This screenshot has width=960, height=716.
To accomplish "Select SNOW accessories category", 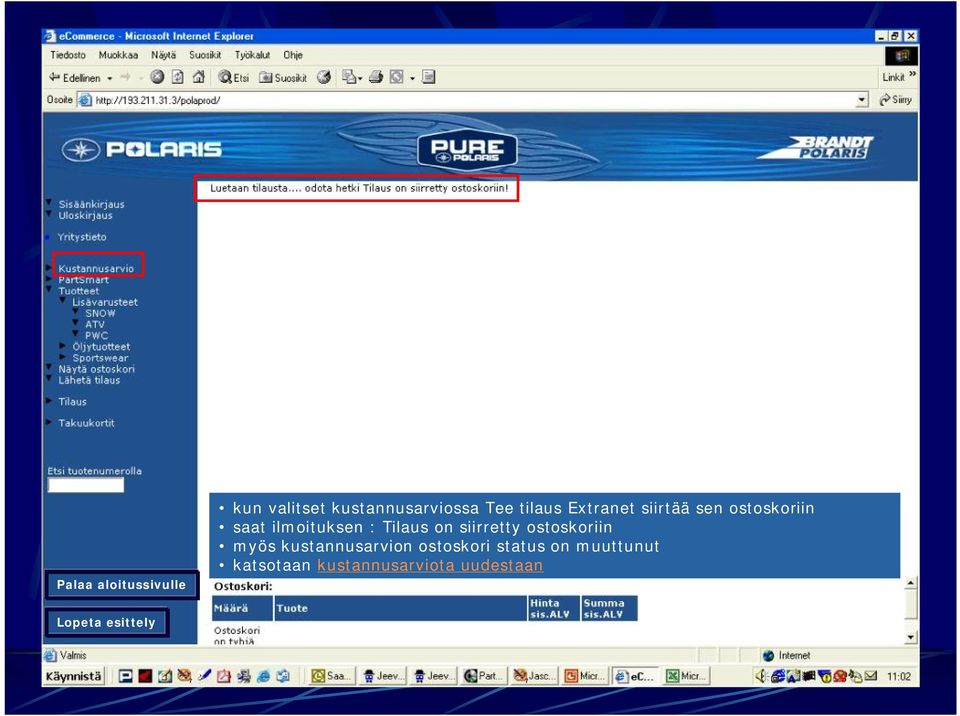I will pos(100,314).
